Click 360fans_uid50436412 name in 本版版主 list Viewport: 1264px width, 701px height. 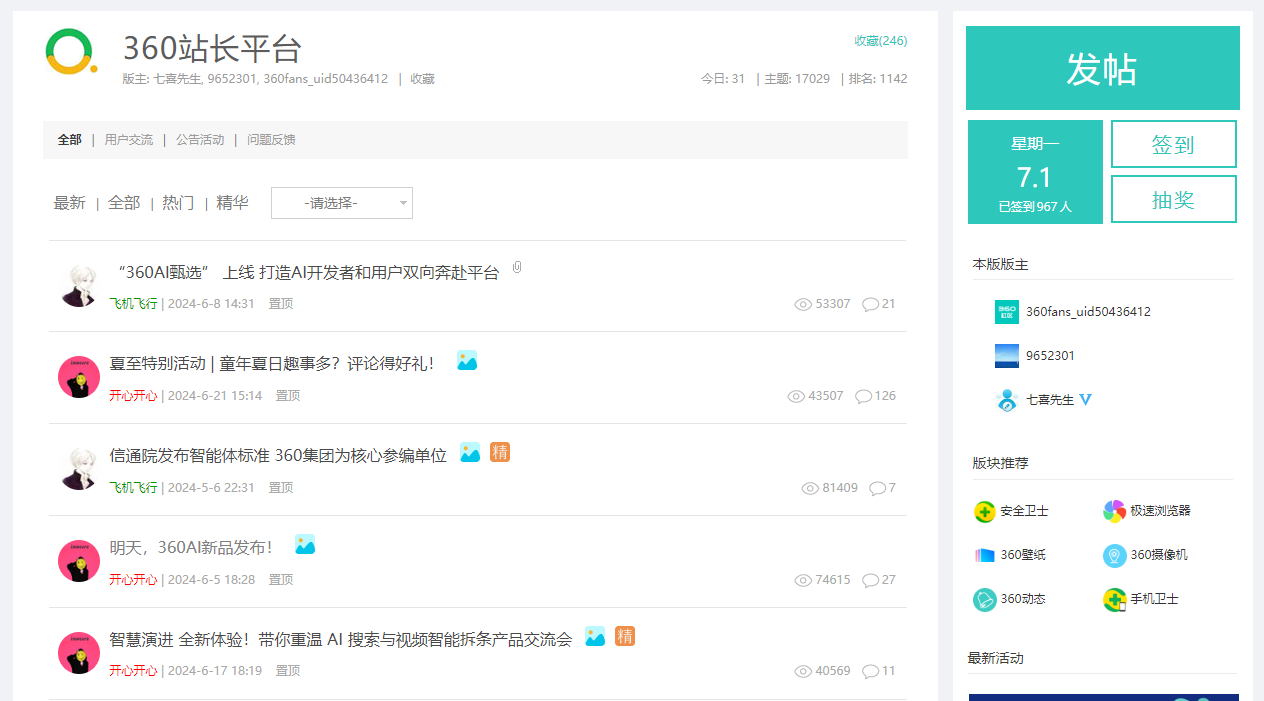[1088, 312]
